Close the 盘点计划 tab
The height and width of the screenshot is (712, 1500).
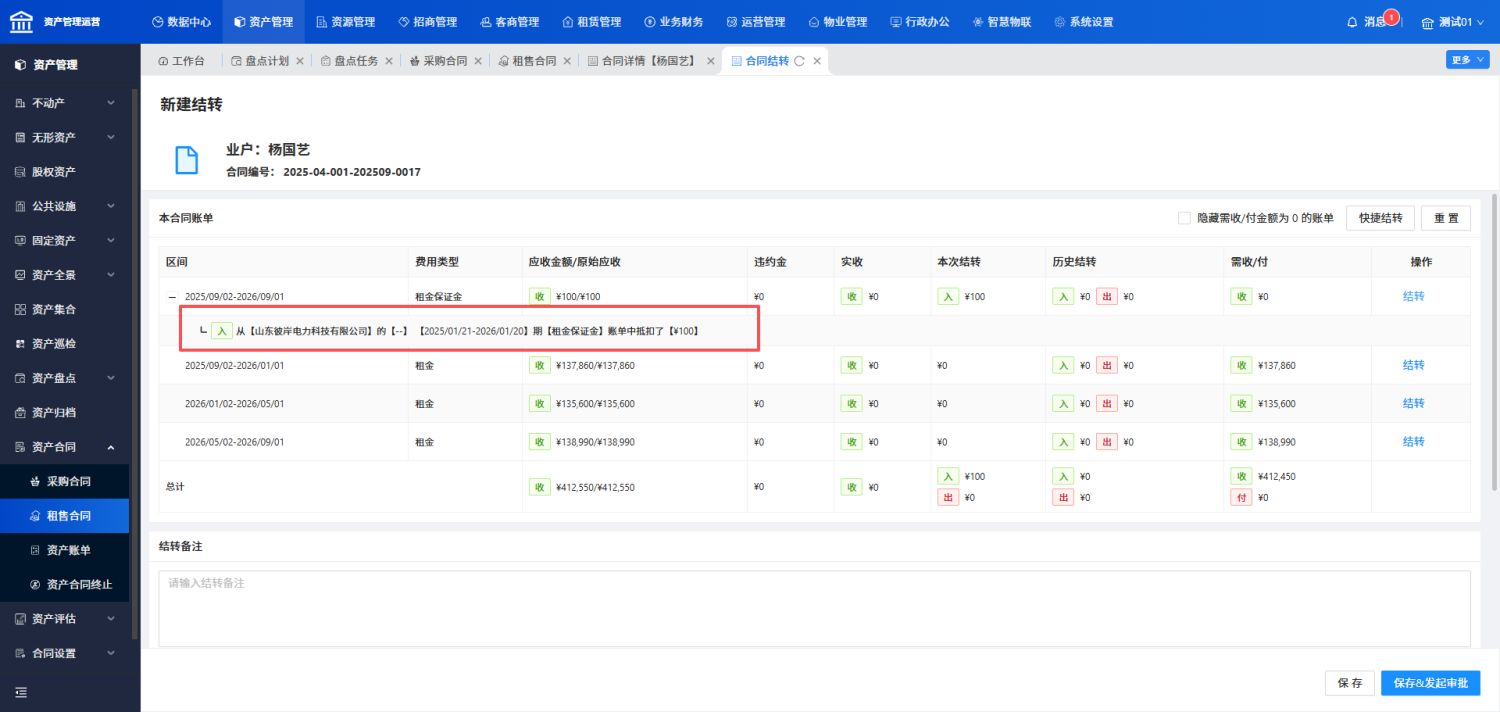[299, 61]
